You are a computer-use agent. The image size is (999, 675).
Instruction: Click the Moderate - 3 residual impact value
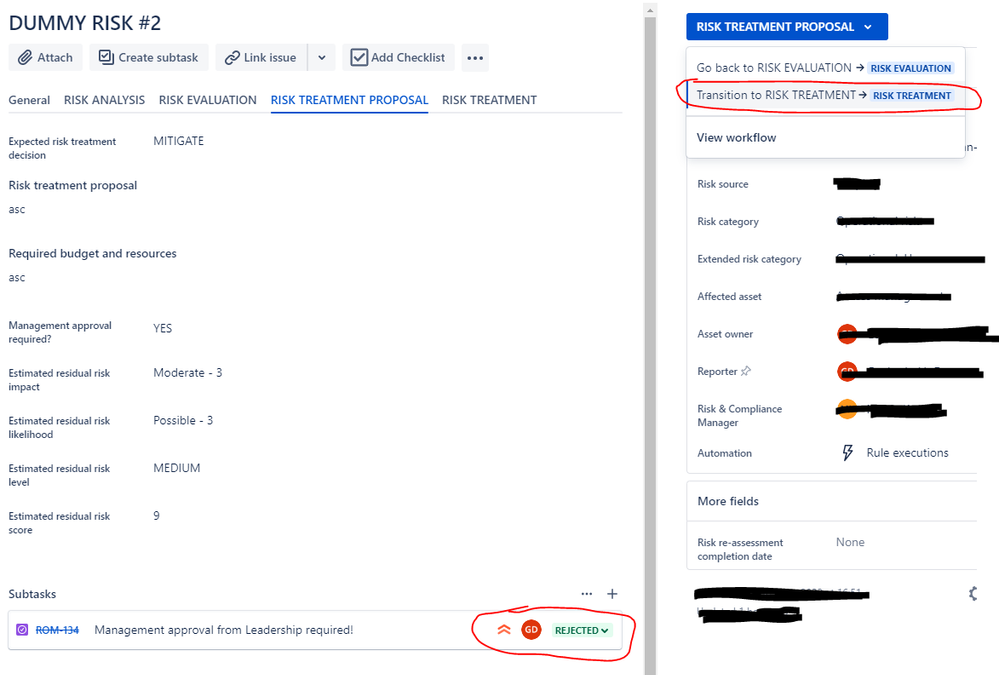click(x=187, y=373)
